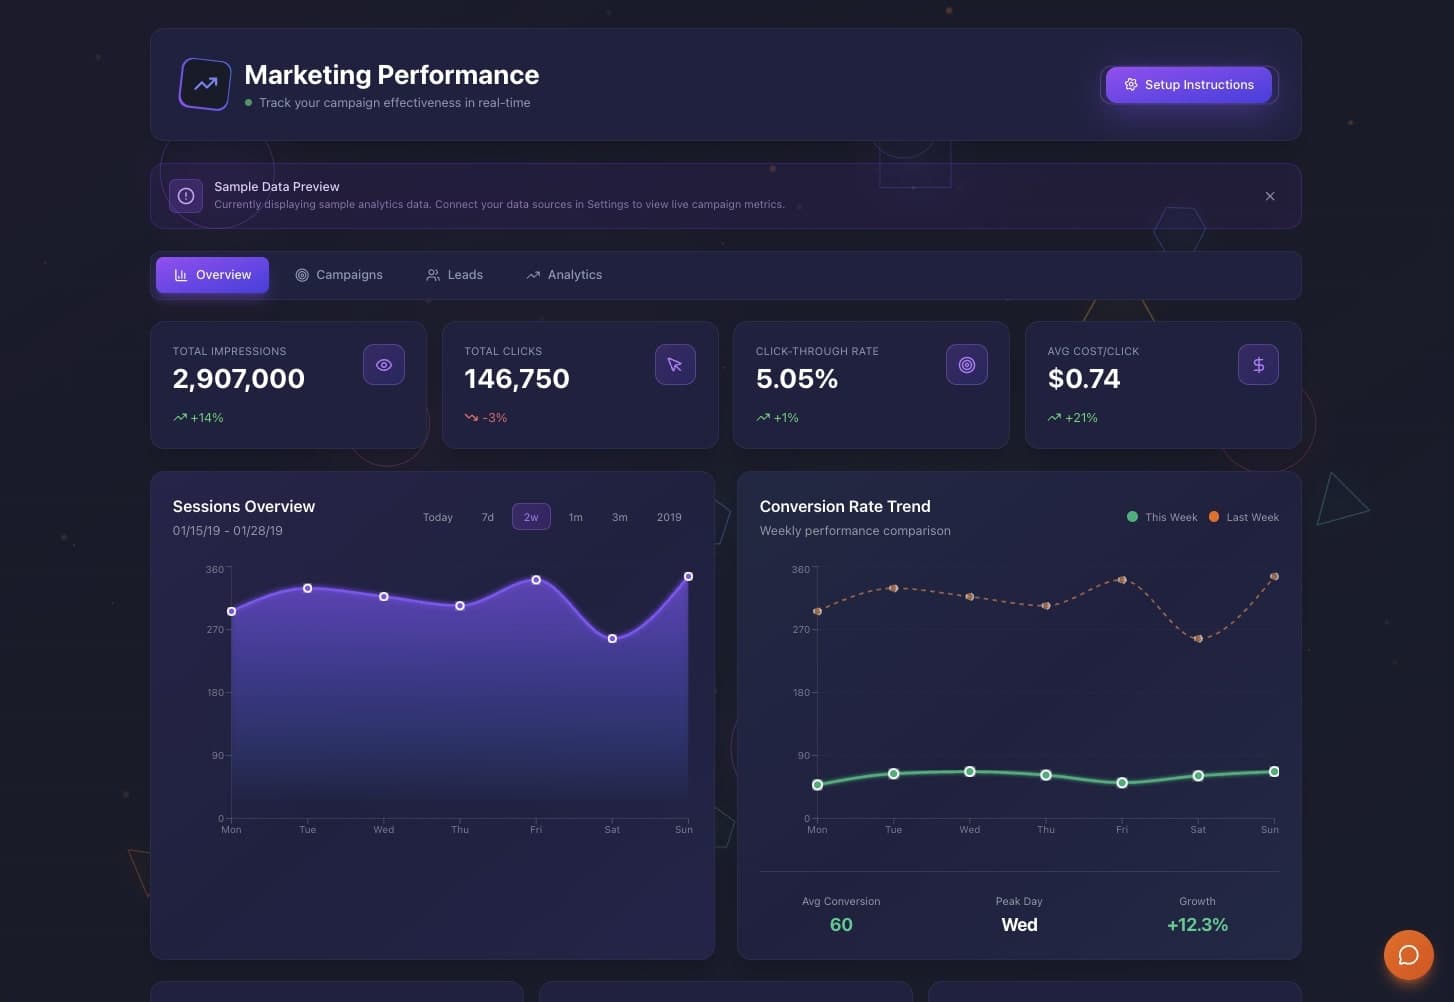The height and width of the screenshot is (1002, 1454).
Task: Click the Sample Data Preview info icon
Action: 186,196
